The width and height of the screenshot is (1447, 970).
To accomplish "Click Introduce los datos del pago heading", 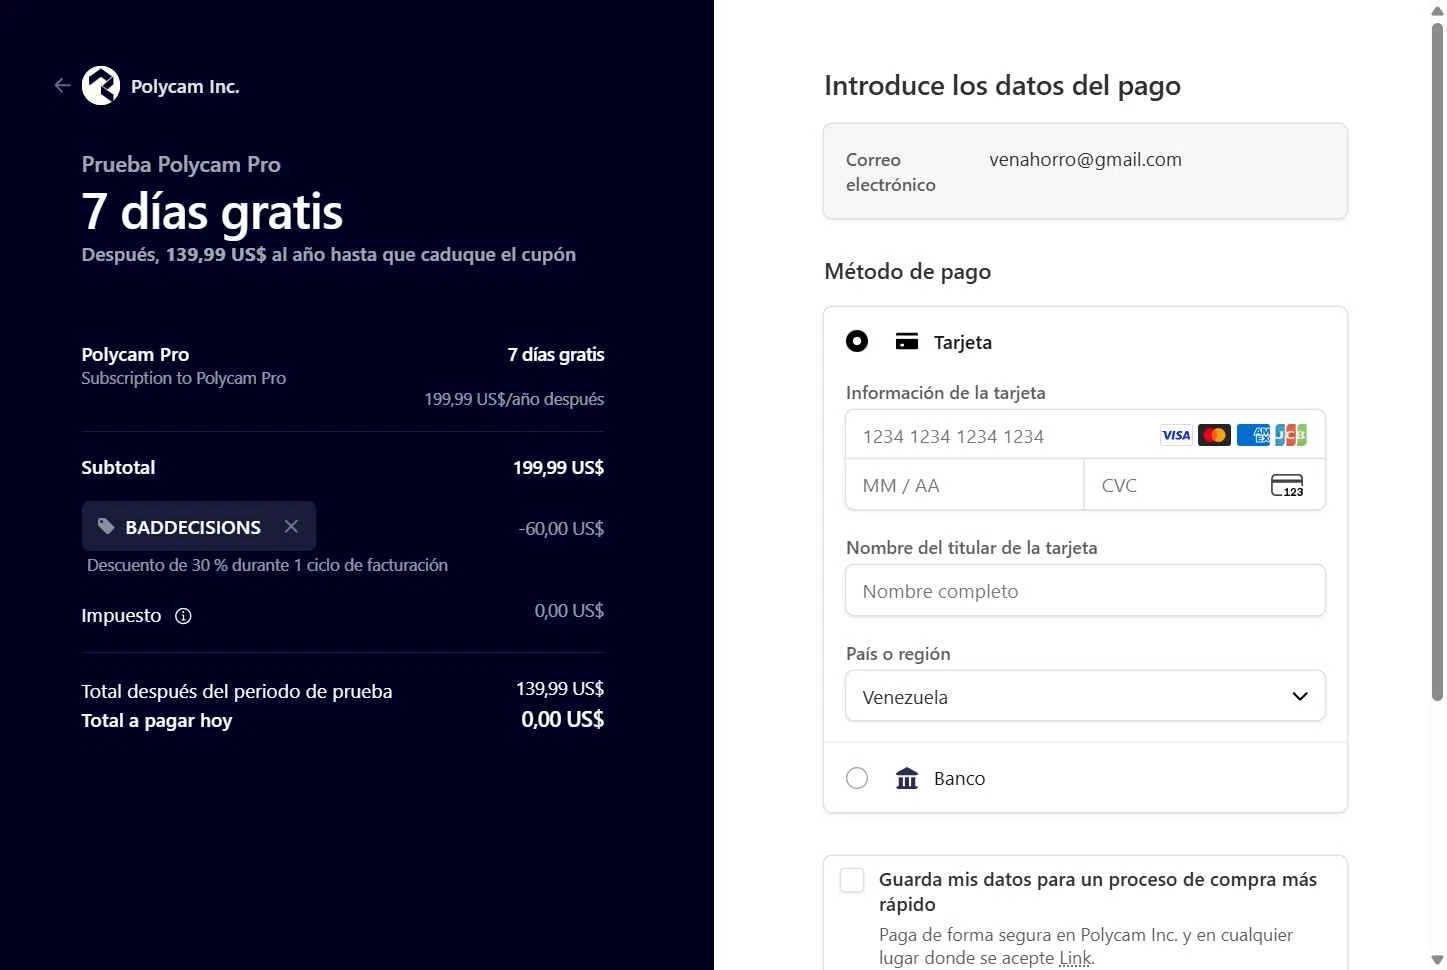I will [1002, 86].
